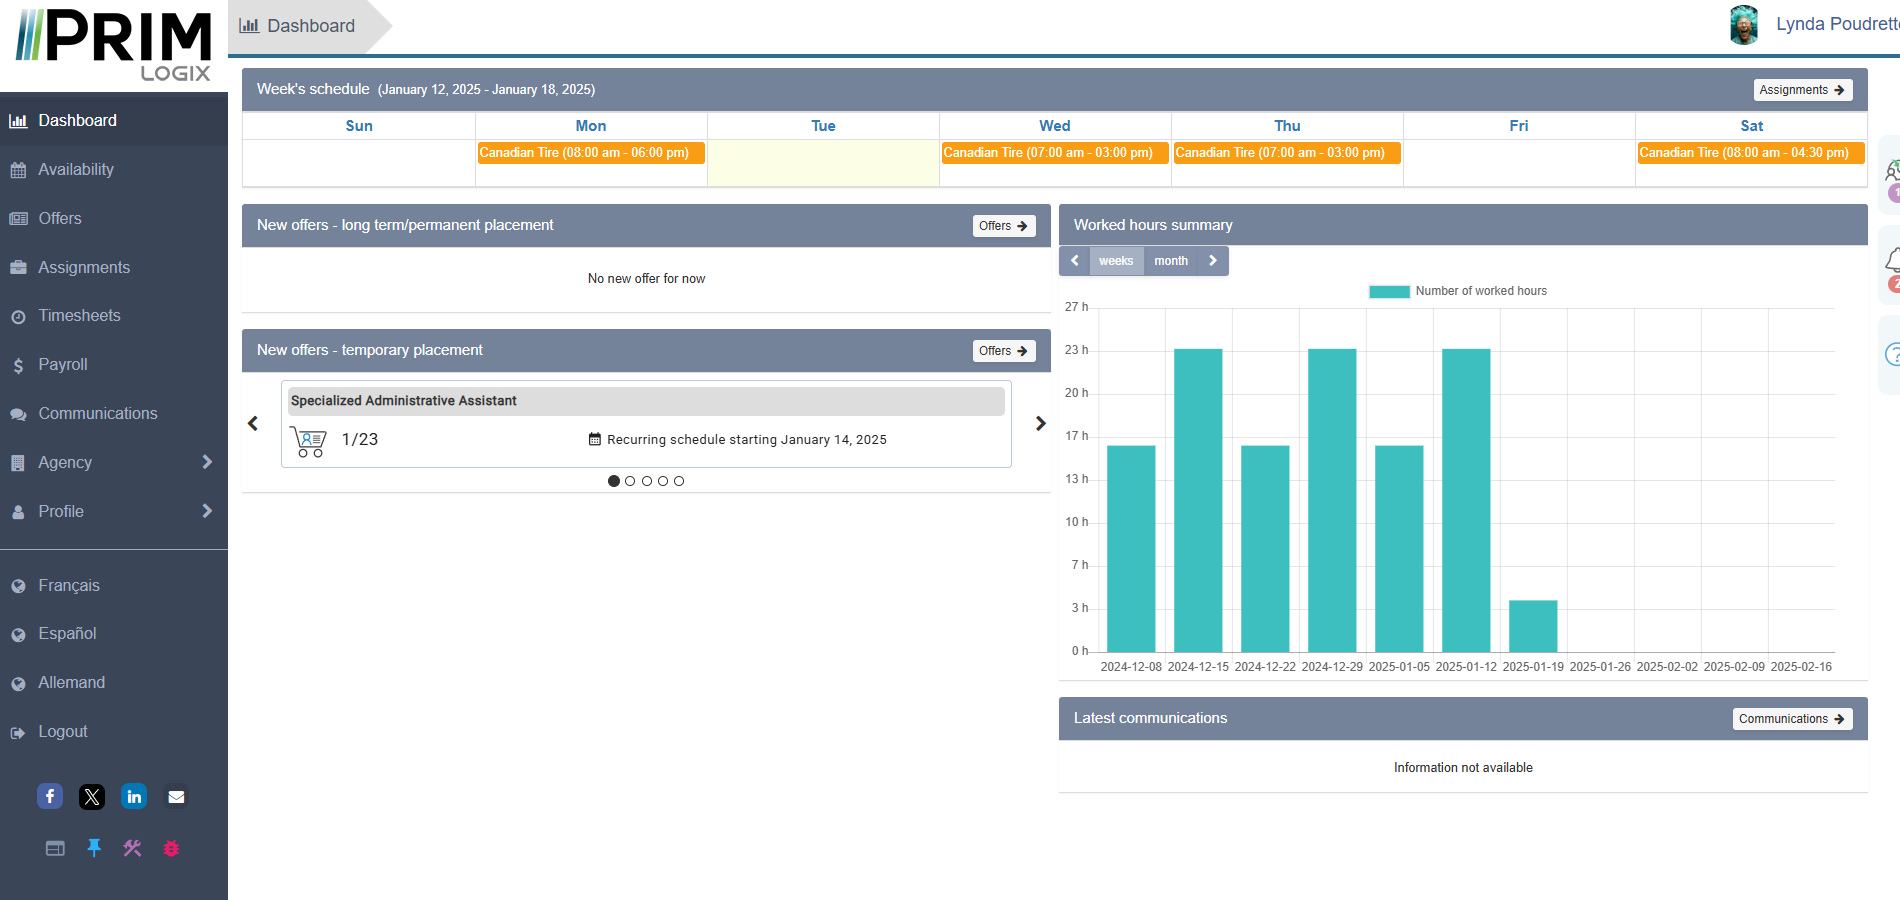This screenshot has height=900, width=1900.
Task: Open the tools wrench icon
Action: [132, 848]
